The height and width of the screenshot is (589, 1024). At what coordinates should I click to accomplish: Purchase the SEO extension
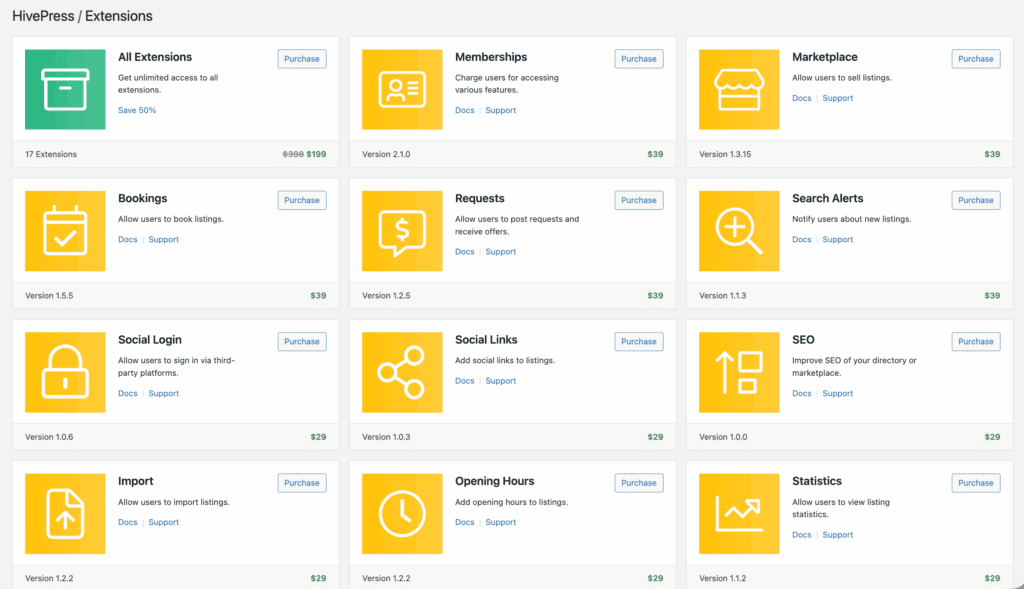click(x=976, y=342)
